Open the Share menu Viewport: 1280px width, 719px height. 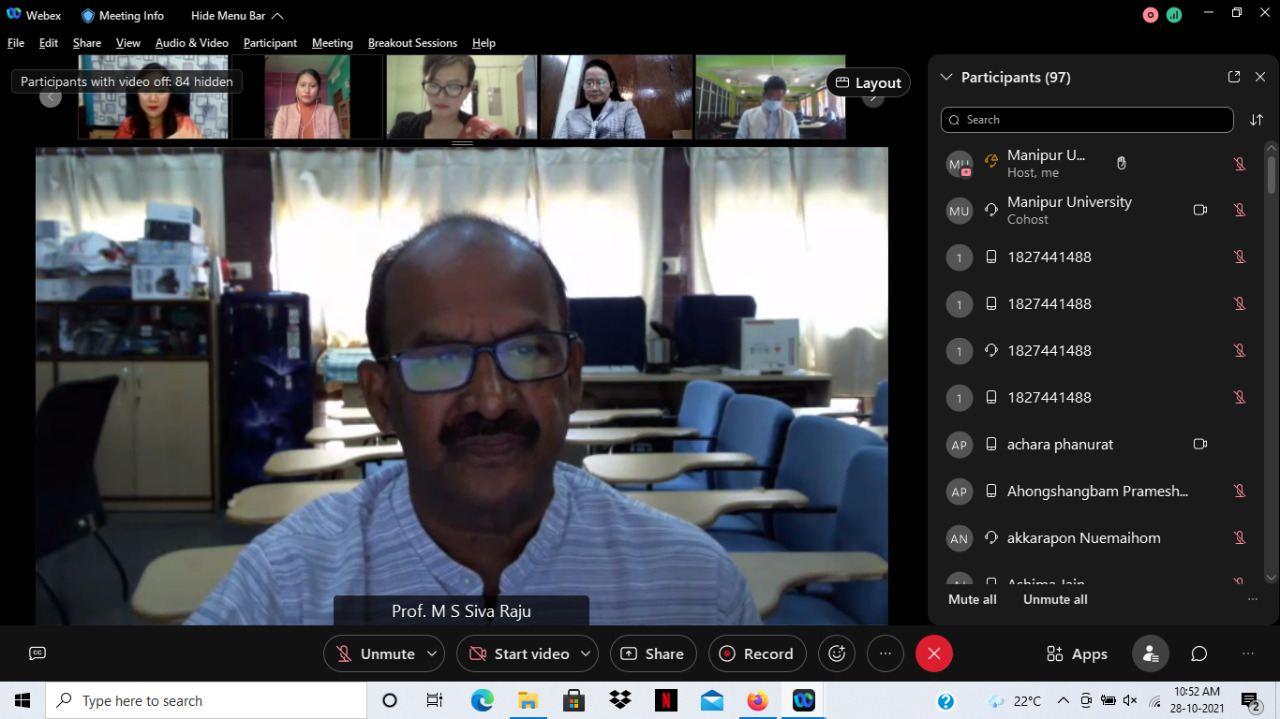coord(87,43)
